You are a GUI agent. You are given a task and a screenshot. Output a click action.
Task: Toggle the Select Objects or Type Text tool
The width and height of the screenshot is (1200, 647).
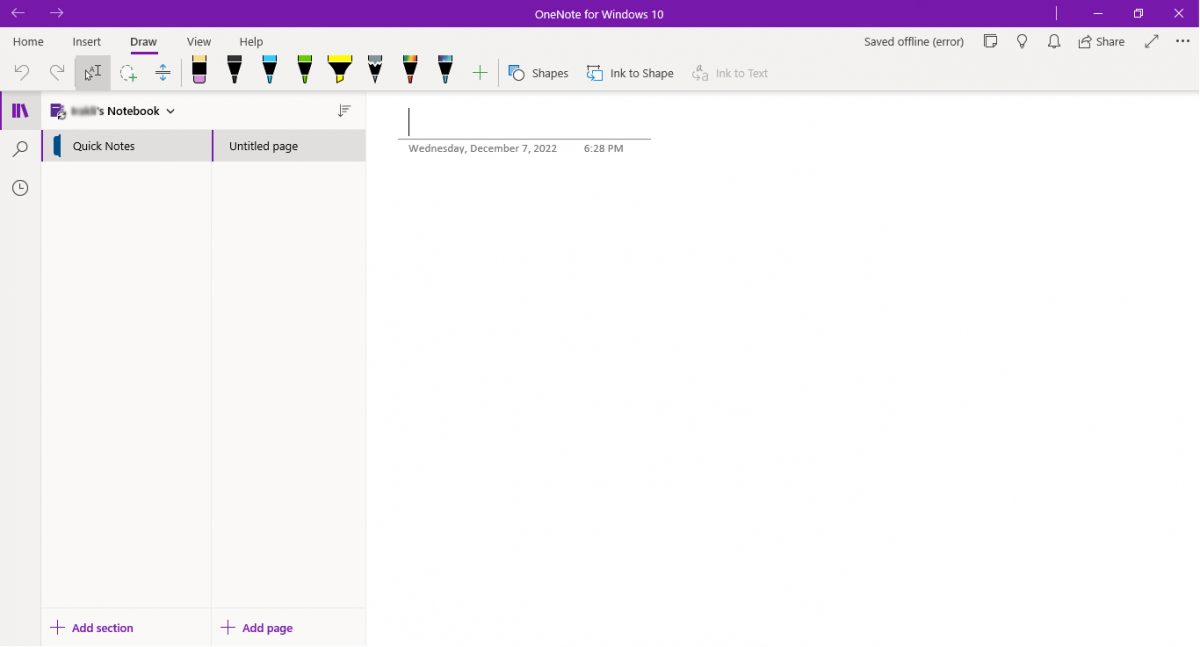coord(92,73)
